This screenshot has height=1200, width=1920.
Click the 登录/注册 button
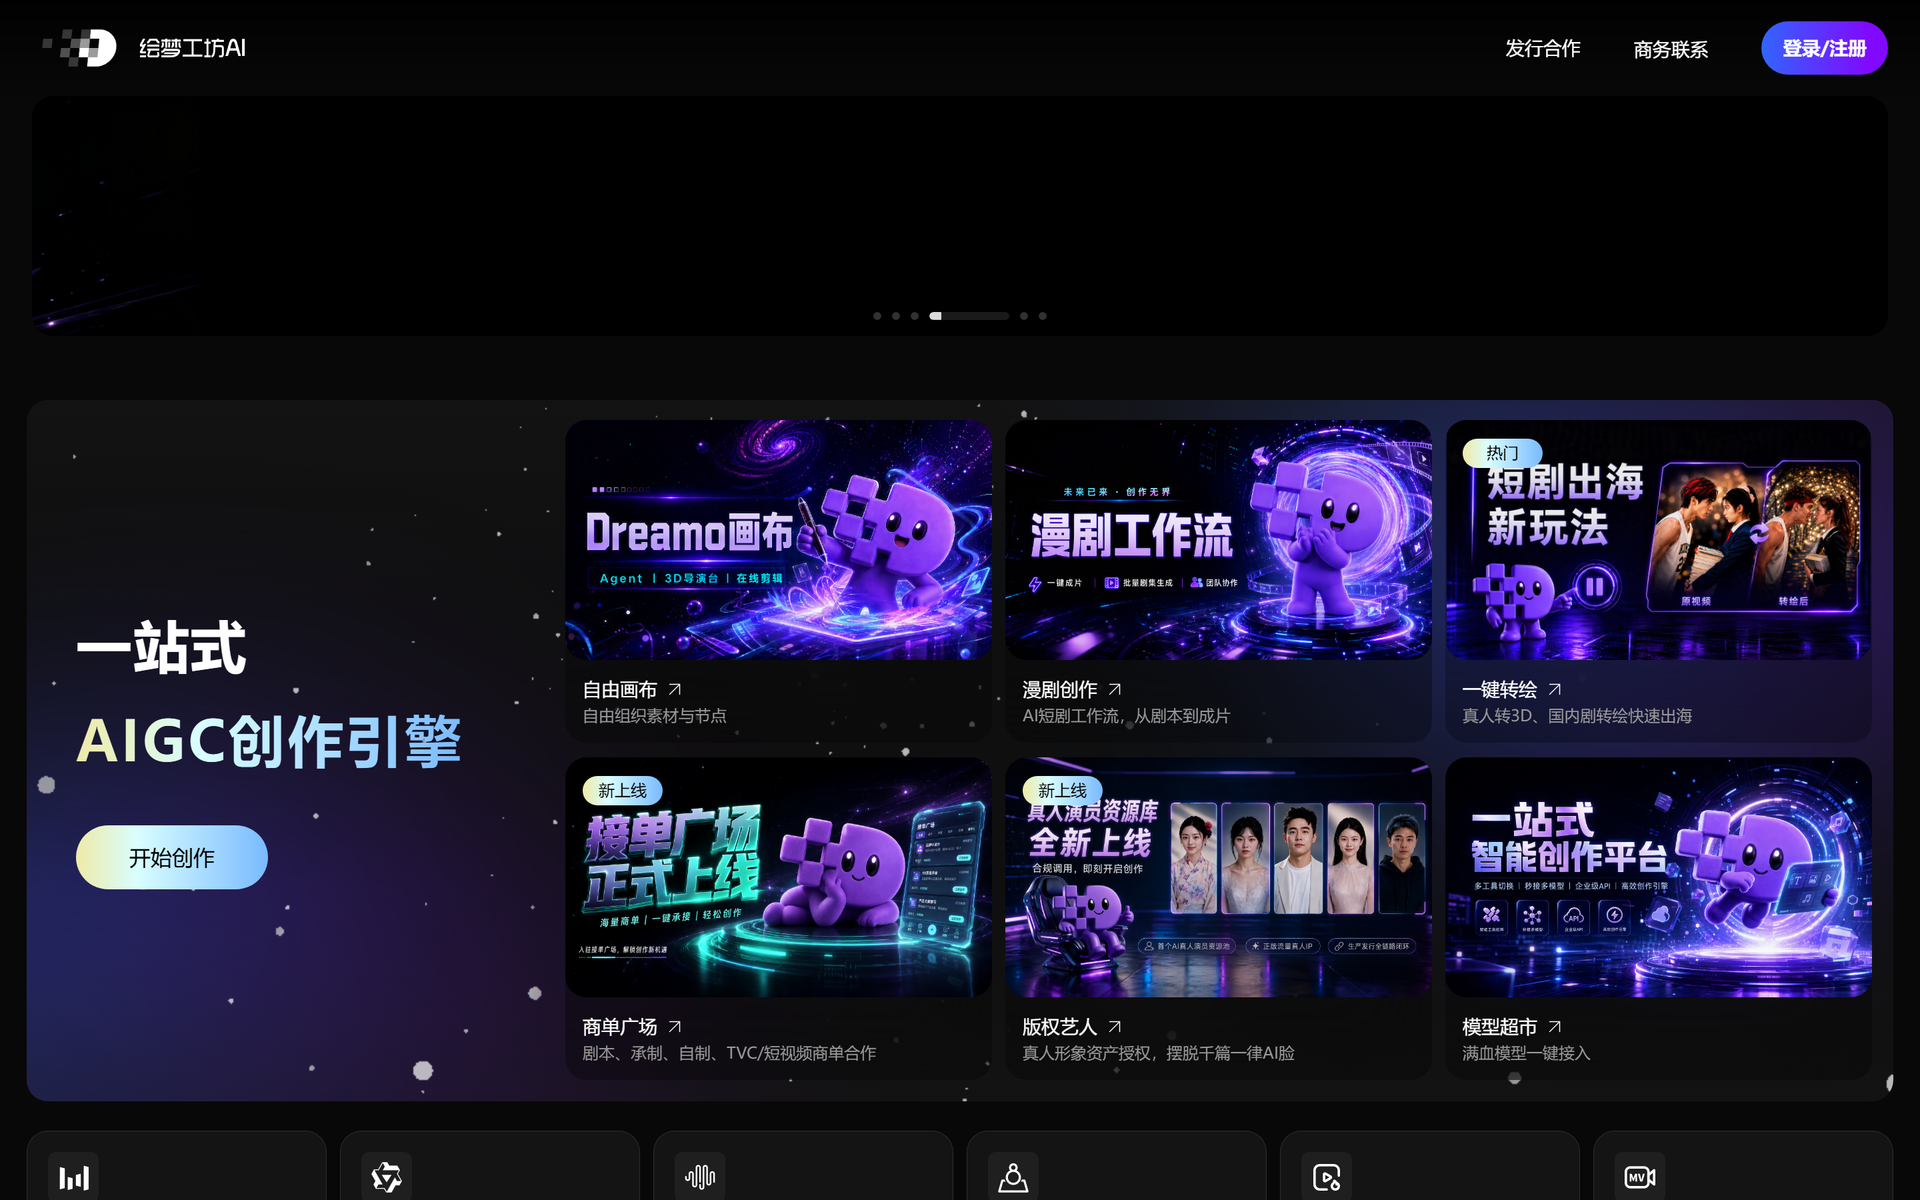pyautogui.click(x=1824, y=48)
